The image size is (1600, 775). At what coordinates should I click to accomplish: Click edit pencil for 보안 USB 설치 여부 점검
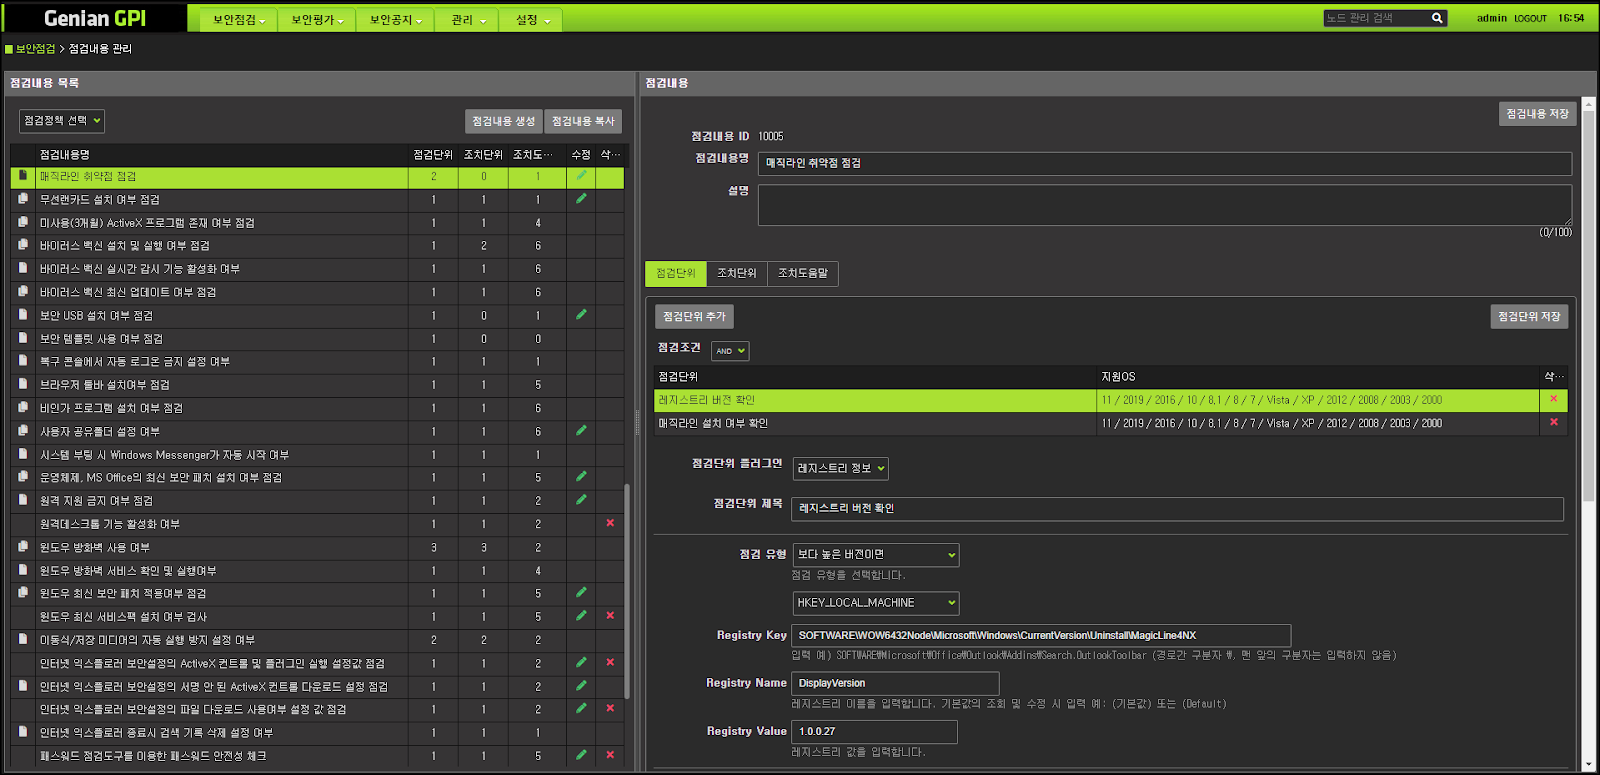581,315
